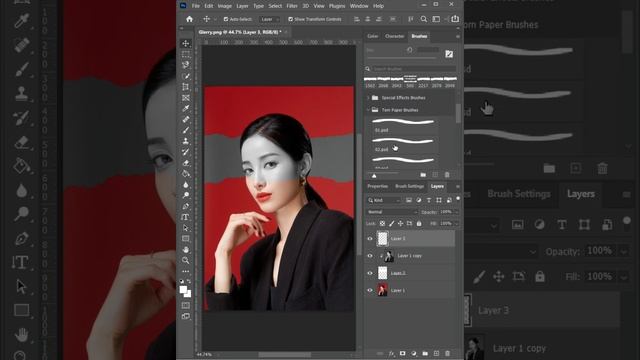
Task: Open the Layers panel flyout menu
Action: point(458,187)
